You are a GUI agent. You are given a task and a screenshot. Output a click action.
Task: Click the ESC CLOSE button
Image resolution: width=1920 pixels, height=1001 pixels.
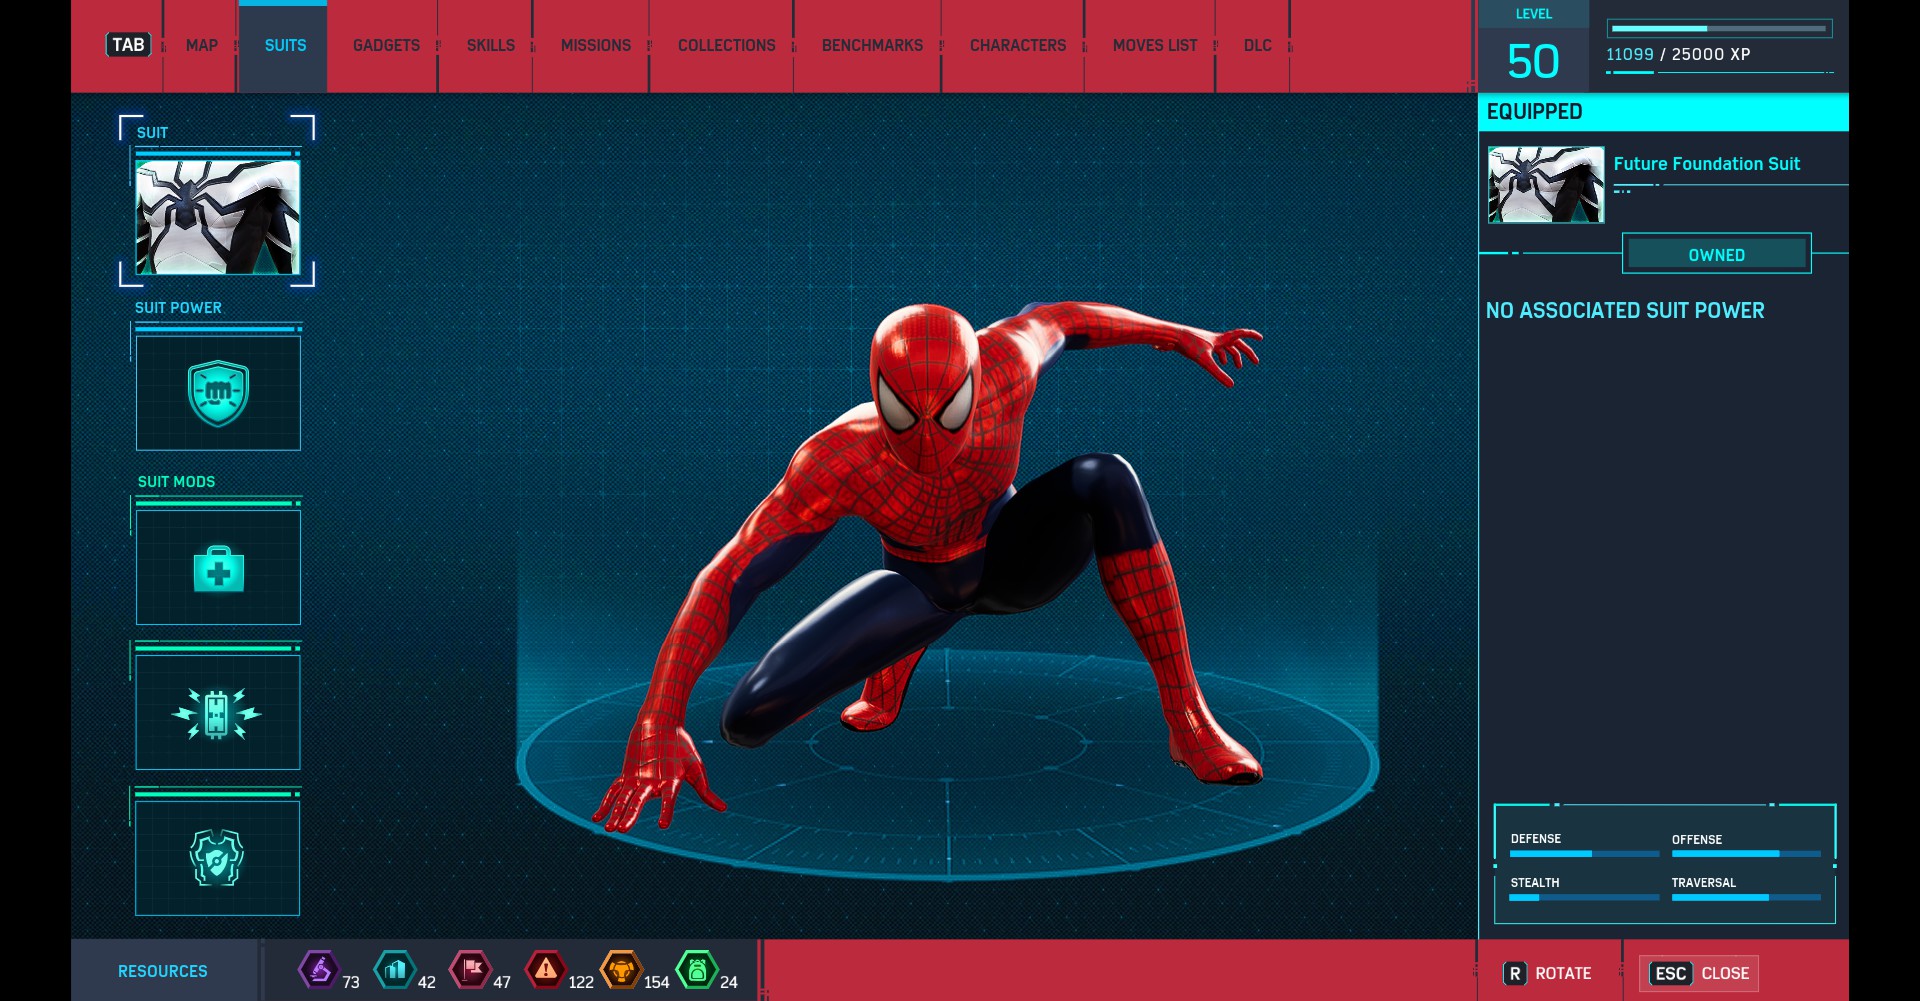(x=1699, y=972)
